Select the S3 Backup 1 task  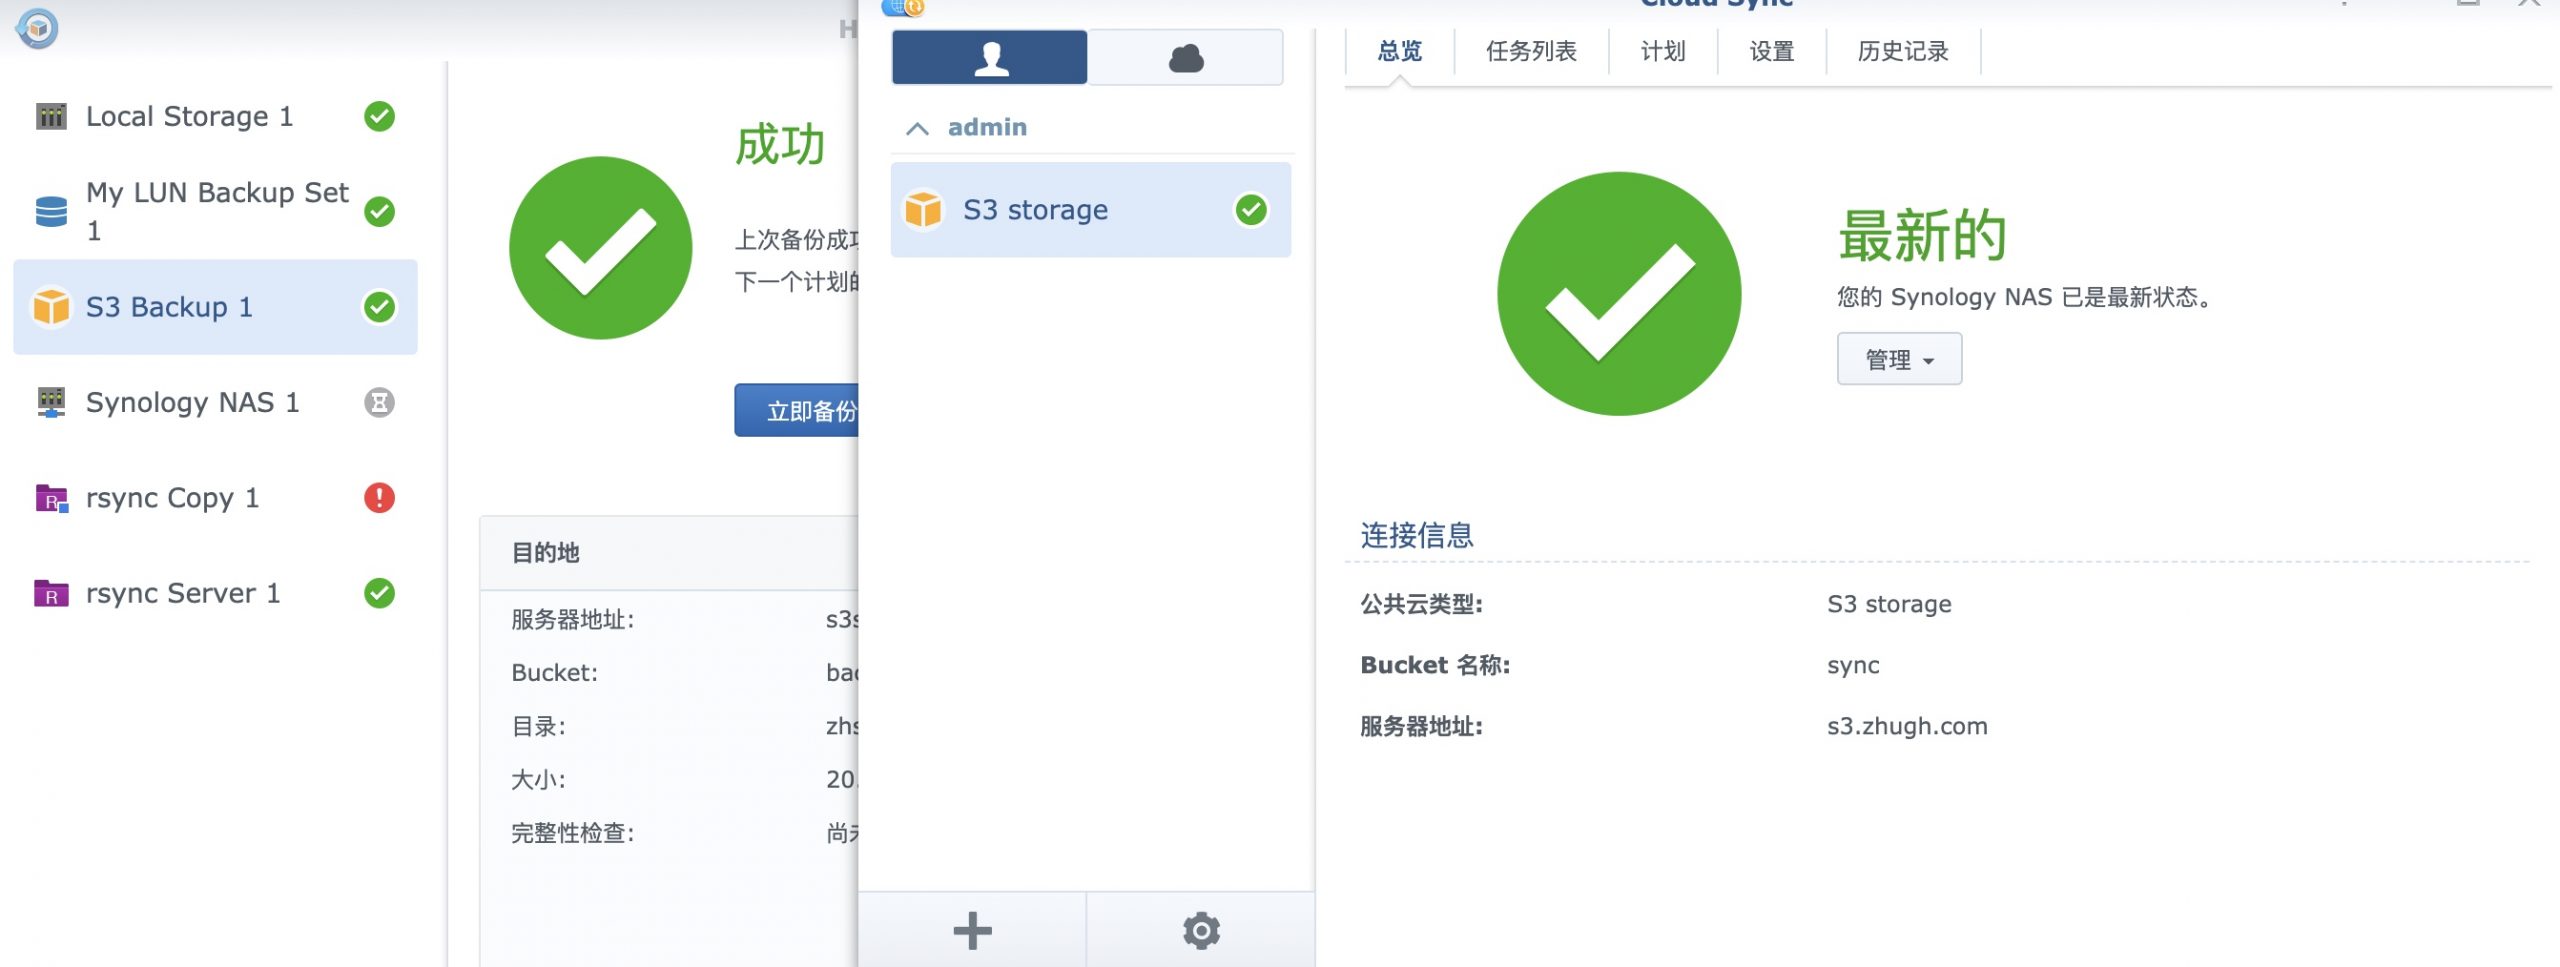pos(215,307)
